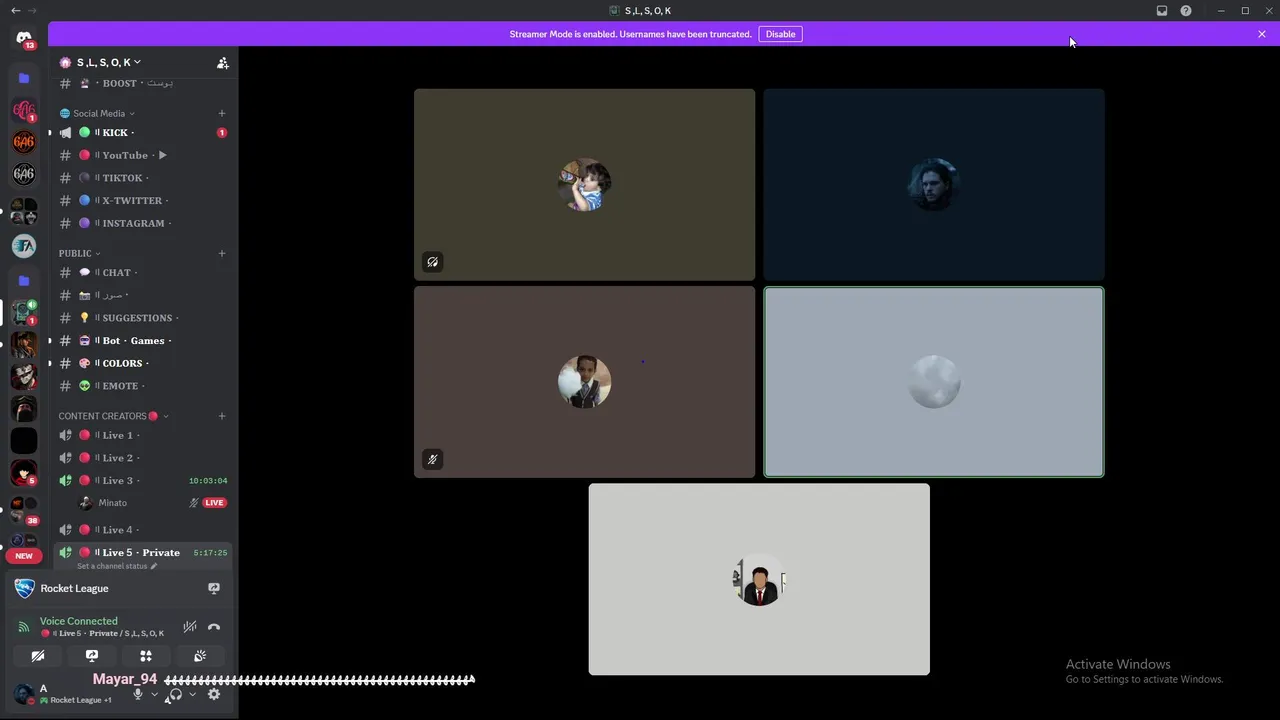Image resolution: width=1280 pixels, height=720 pixels.
Task: Open the EMOTE channel
Action: pyautogui.click(x=142, y=386)
